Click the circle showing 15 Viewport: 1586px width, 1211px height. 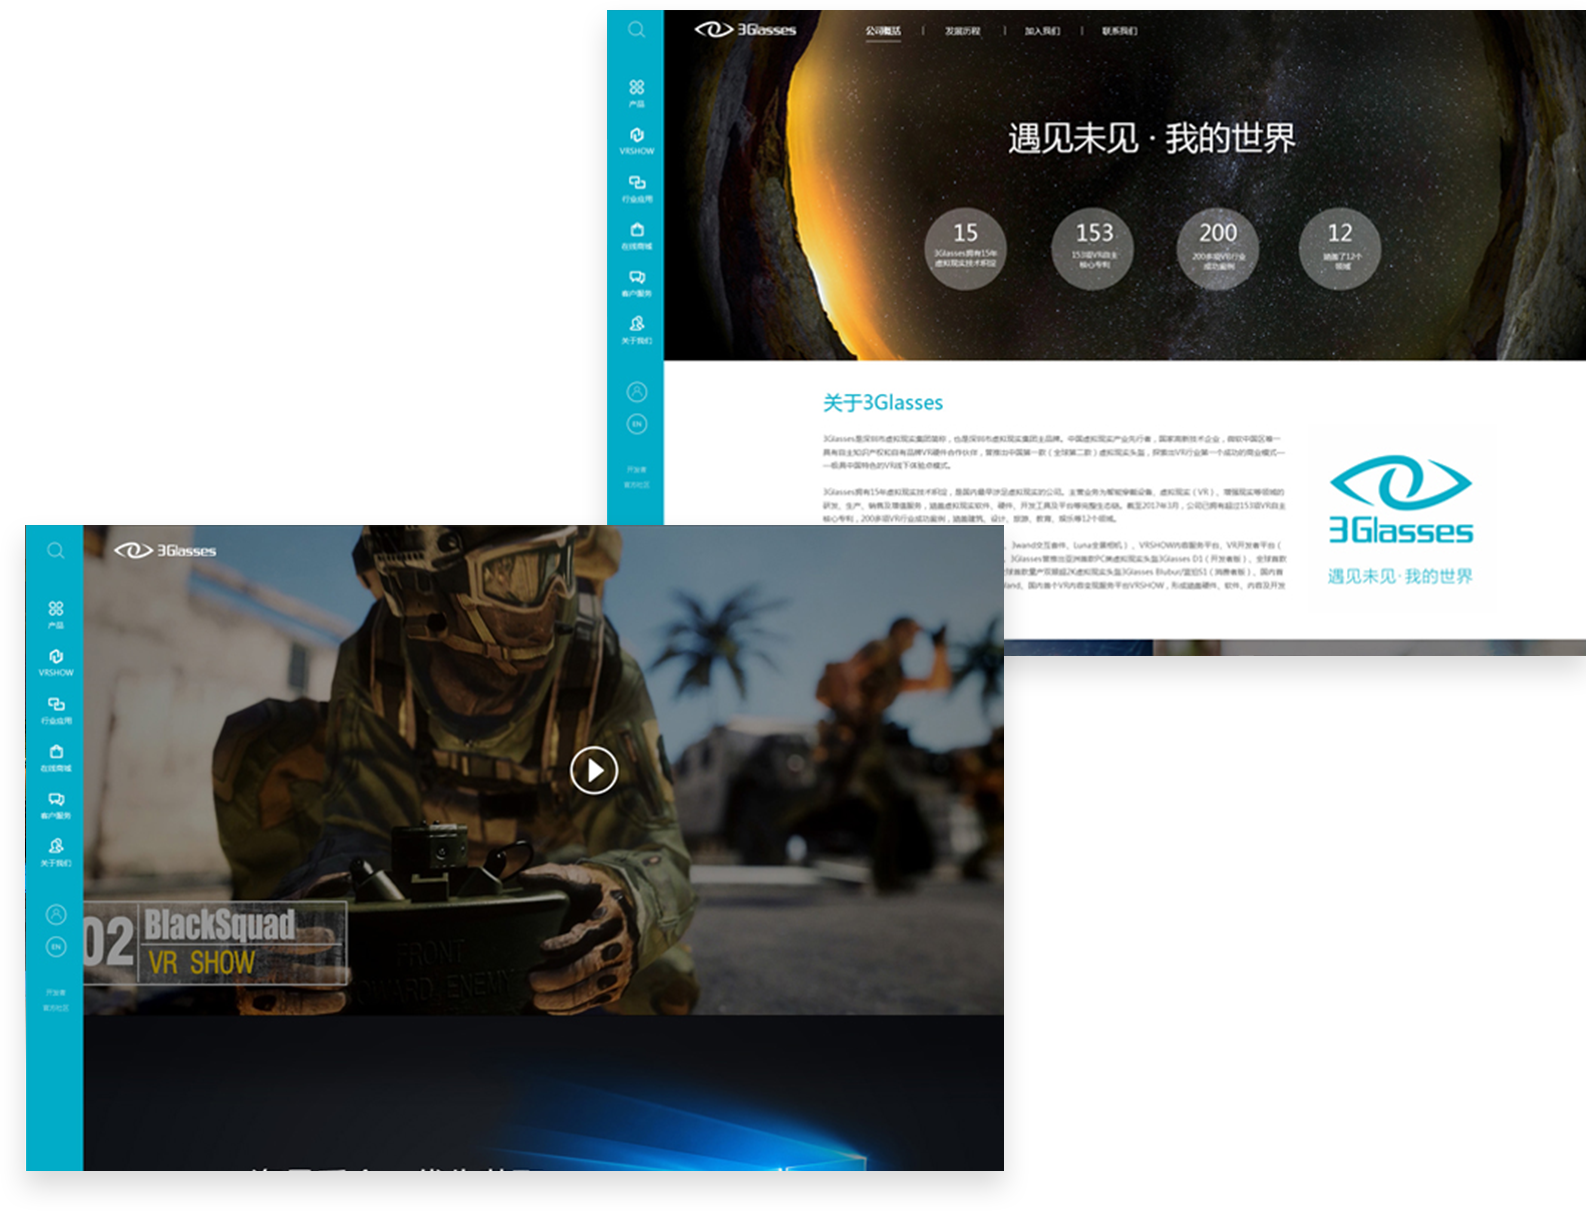tap(965, 249)
